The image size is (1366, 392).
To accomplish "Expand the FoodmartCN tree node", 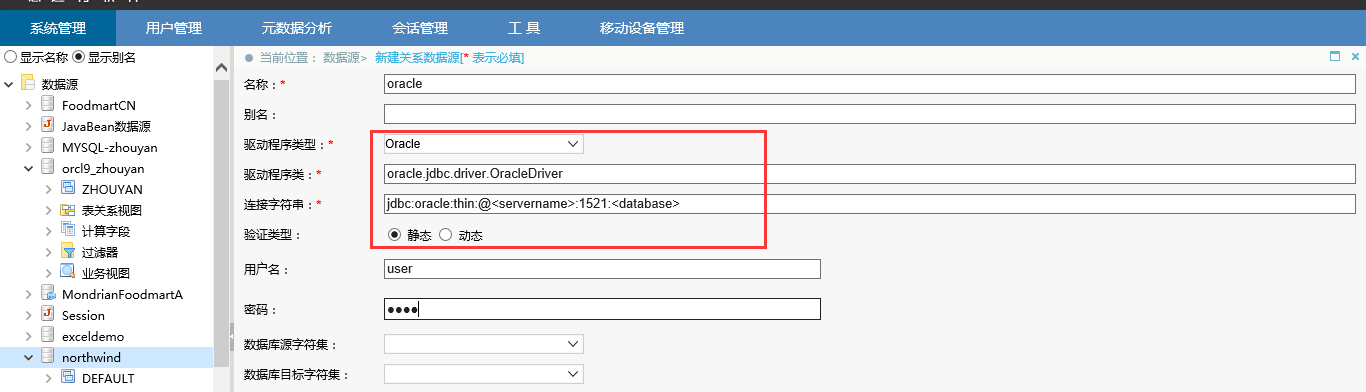I will tap(29, 105).
